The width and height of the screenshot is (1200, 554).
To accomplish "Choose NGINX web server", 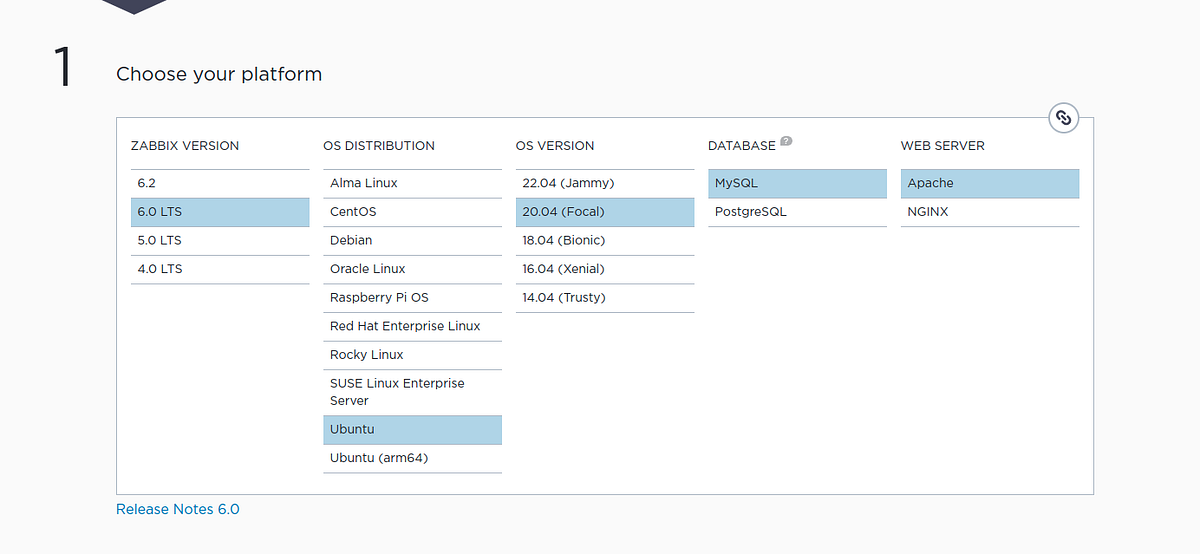I will click(x=990, y=212).
